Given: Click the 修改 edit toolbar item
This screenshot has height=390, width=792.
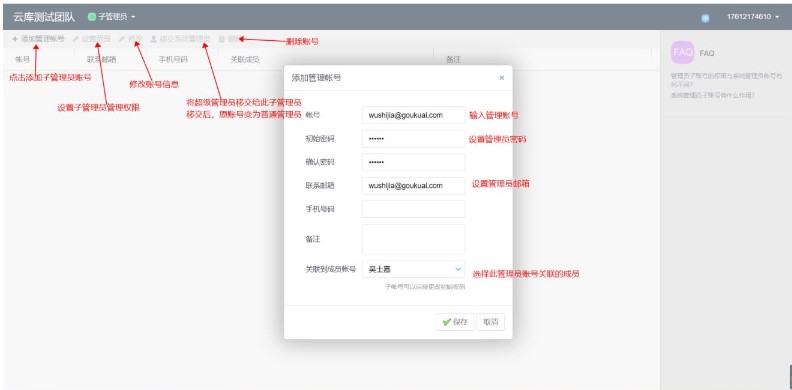Looking at the screenshot, I should coord(130,39).
